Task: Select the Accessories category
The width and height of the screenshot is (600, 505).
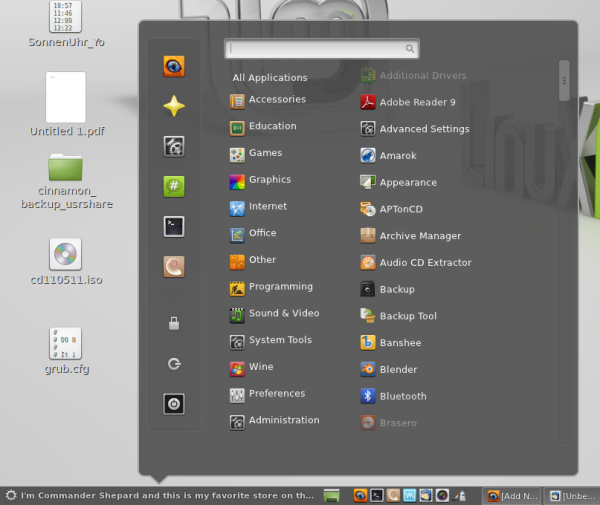Action: [x=268, y=101]
